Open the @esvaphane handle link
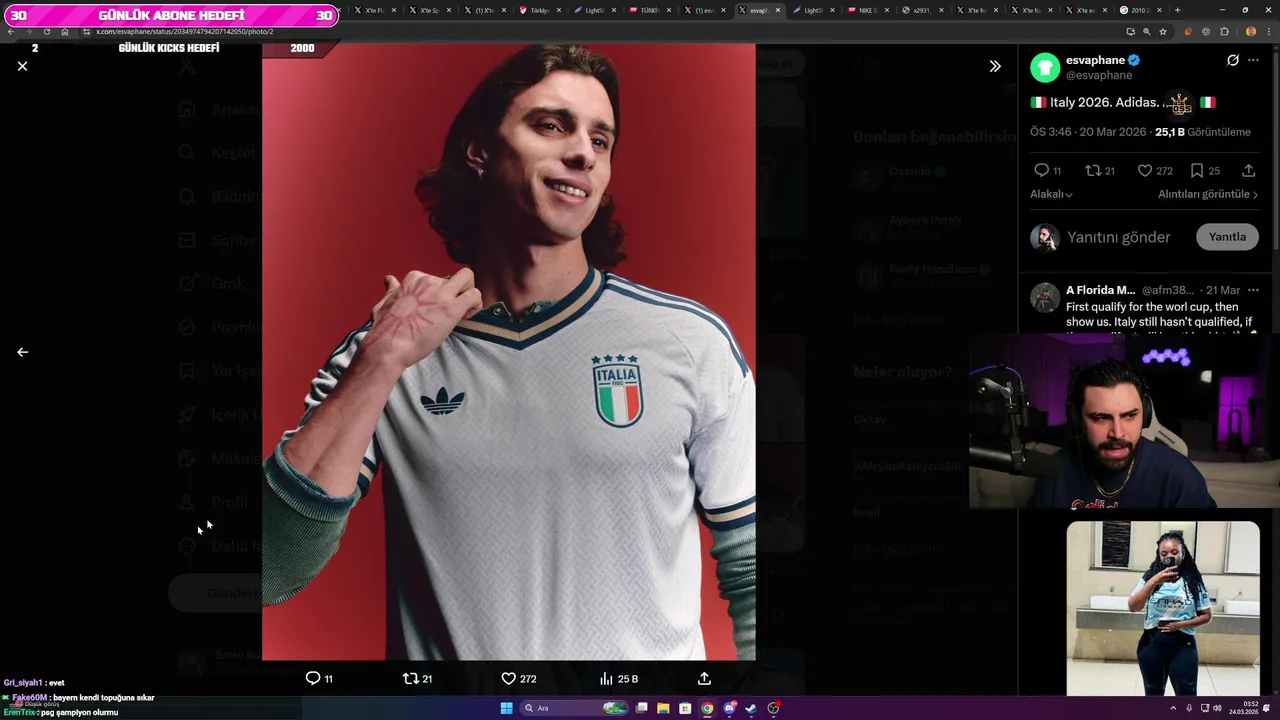 pos(1099,75)
